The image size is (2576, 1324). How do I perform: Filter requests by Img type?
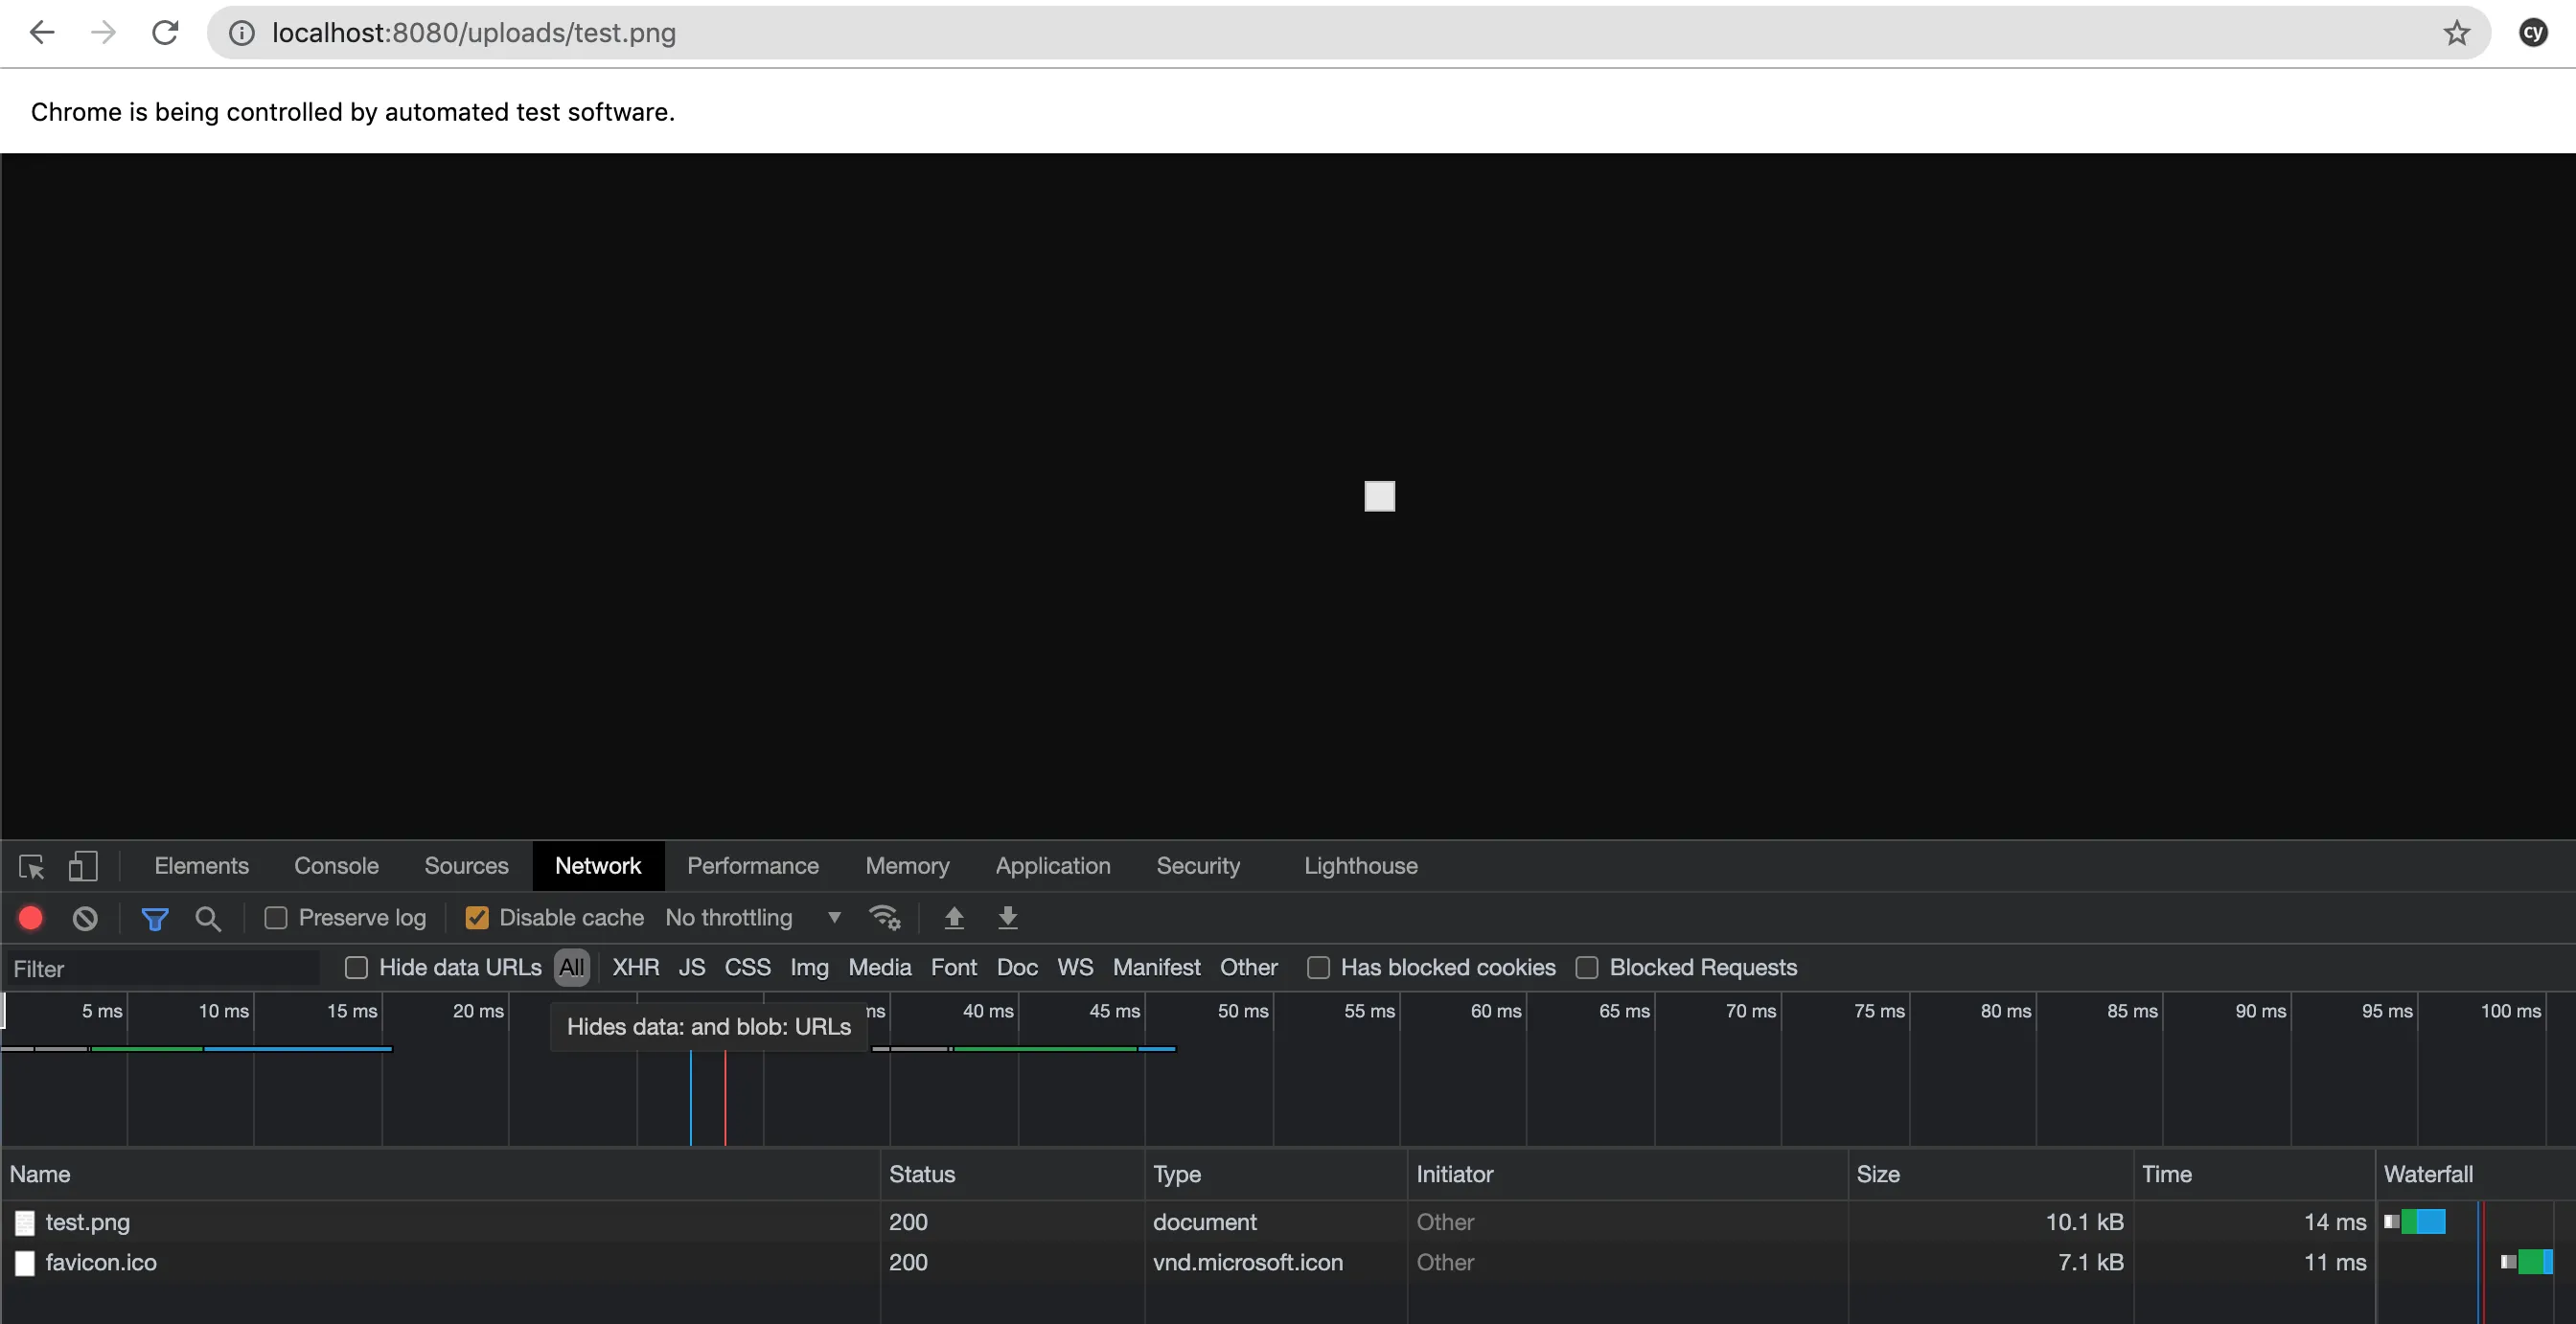(x=809, y=967)
